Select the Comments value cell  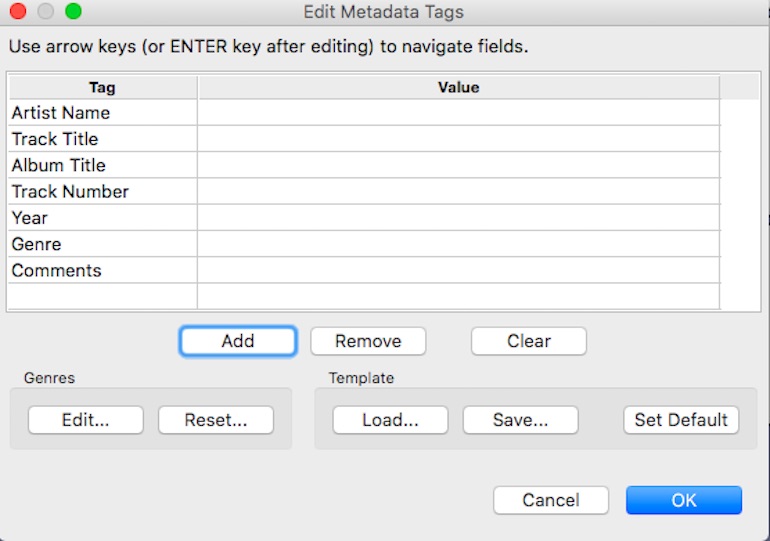coord(459,270)
